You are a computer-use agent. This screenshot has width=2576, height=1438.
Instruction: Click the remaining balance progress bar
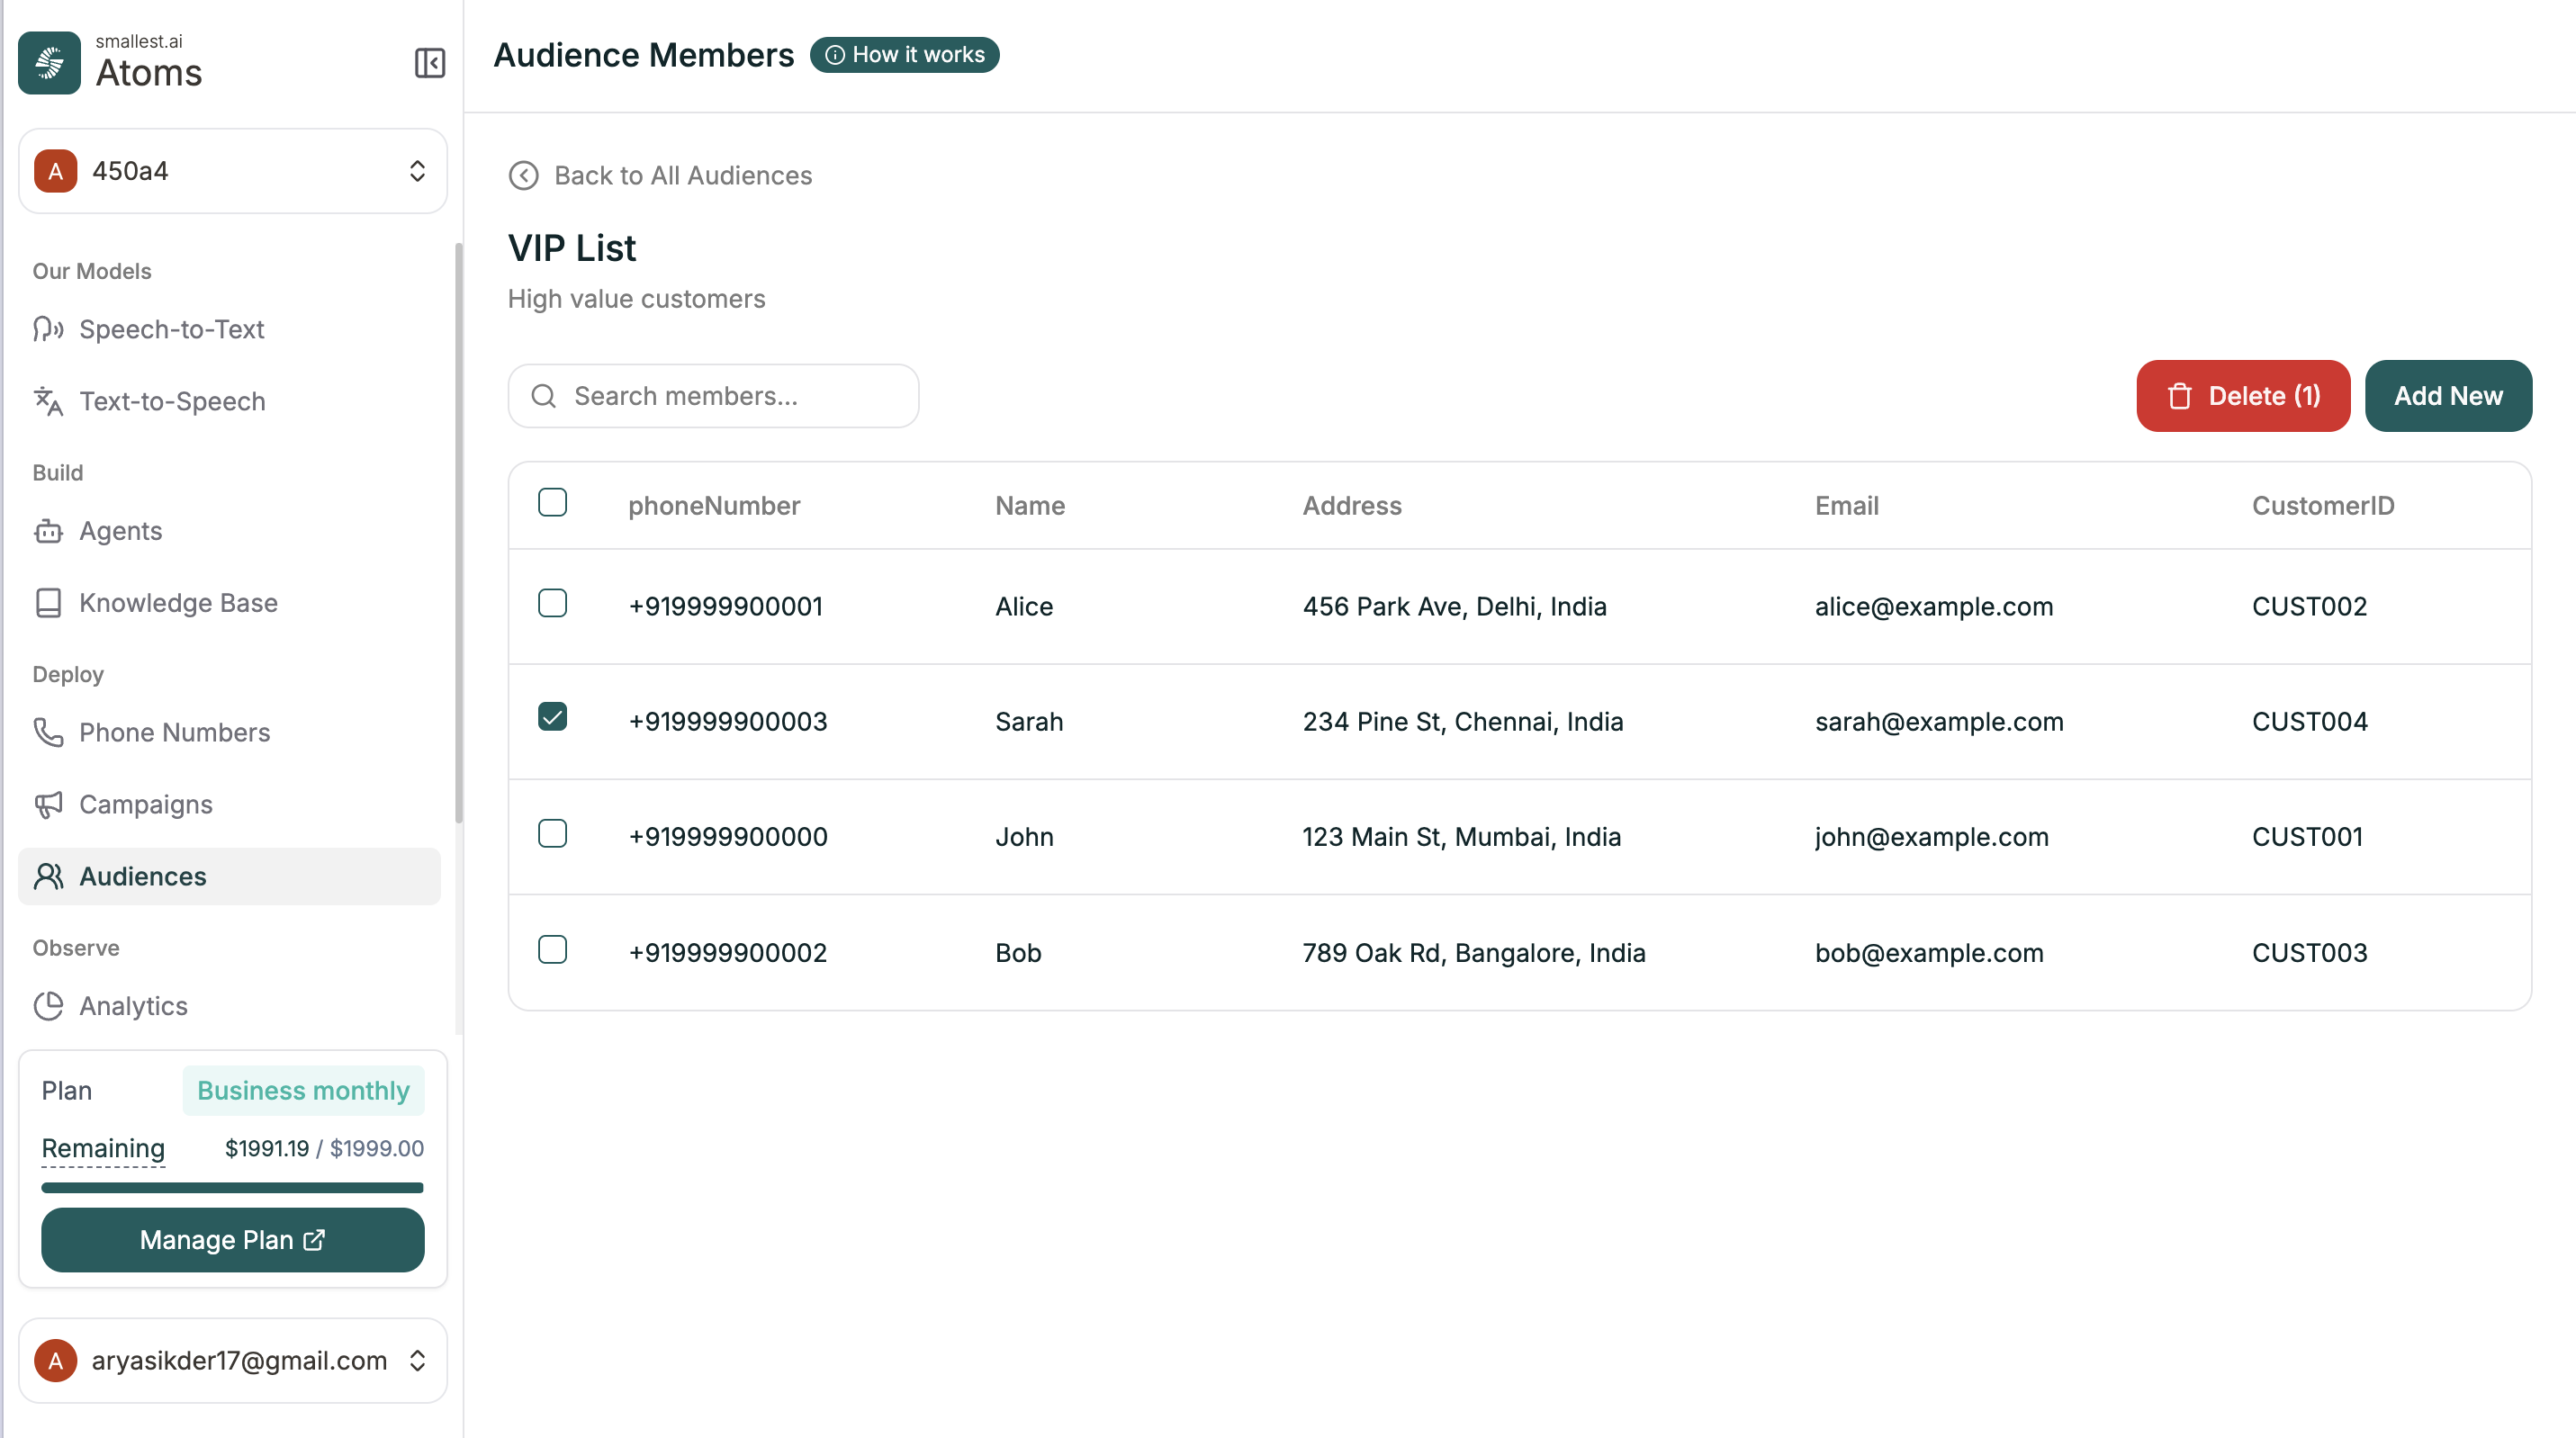click(232, 1188)
